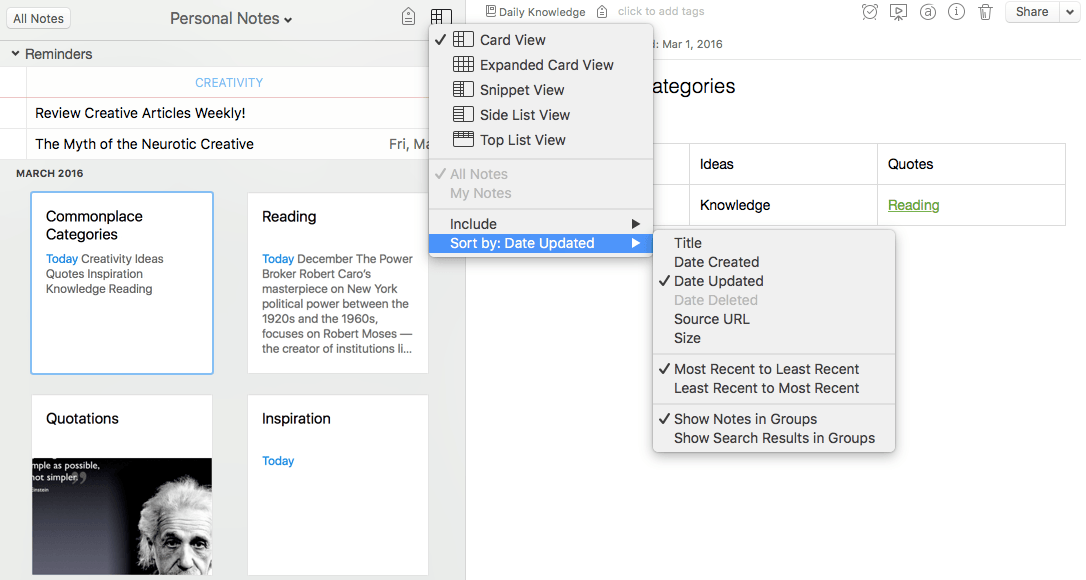Uncheck Show Notes in Groups
The height and width of the screenshot is (580, 1086).
pyautogui.click(x=745, y=419)
